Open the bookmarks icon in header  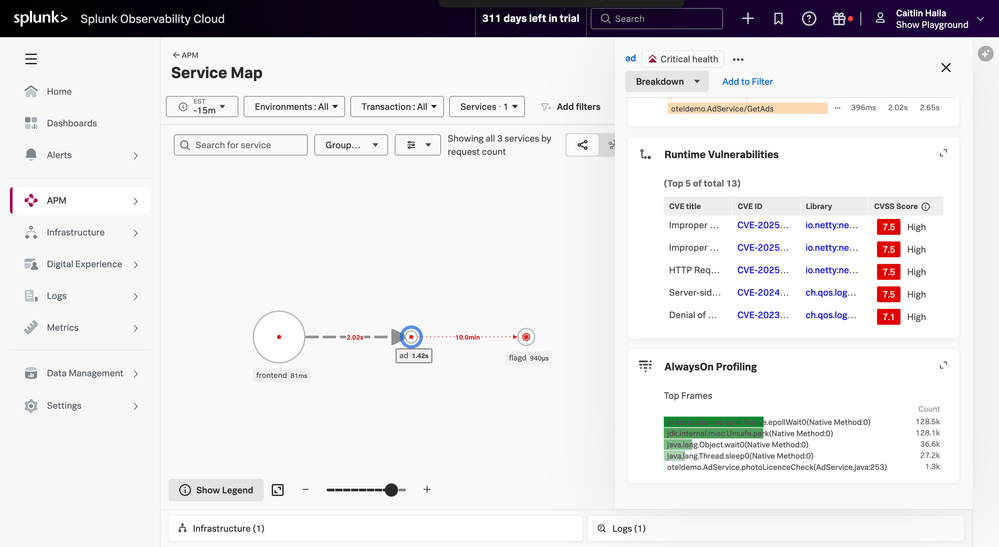[779, 19]
